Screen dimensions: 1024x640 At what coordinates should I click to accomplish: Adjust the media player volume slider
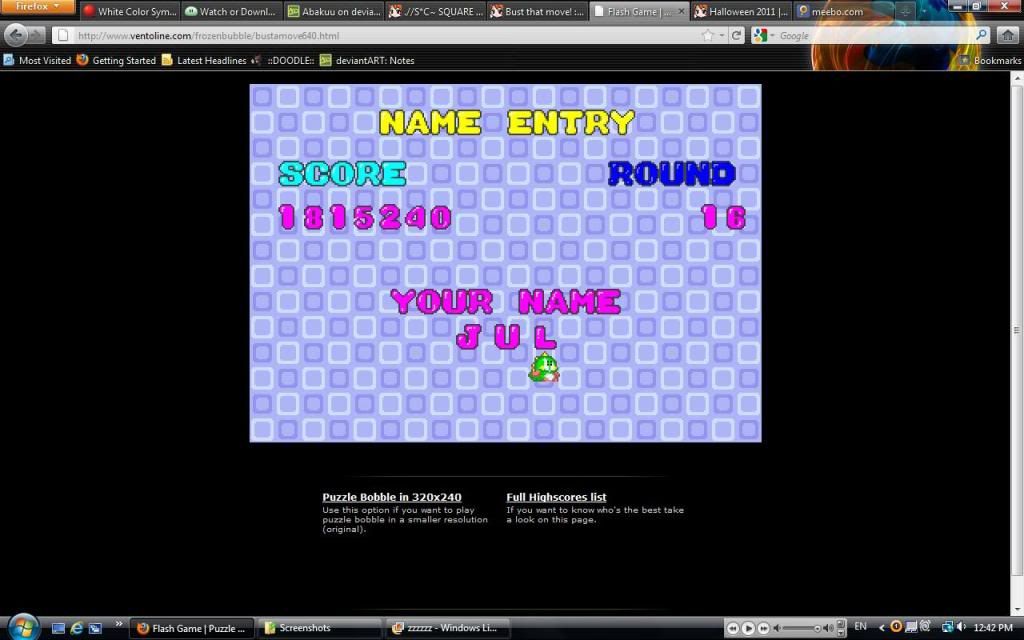(x=801, y=628)
